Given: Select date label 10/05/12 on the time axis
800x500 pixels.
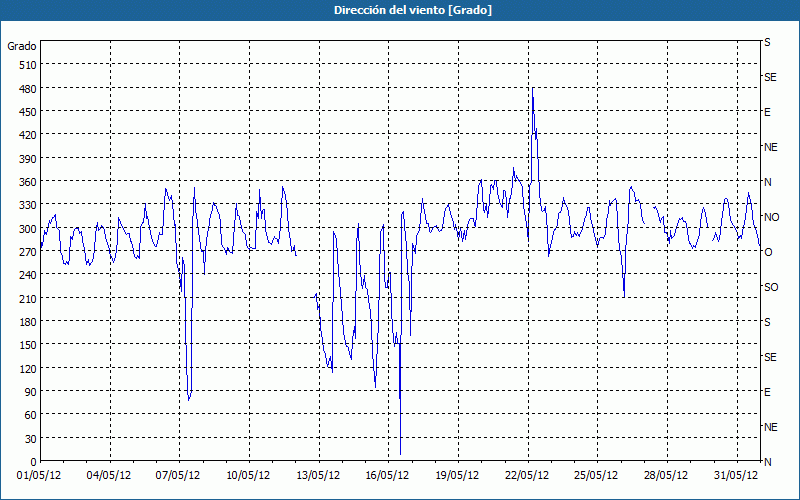Looking at the screenshot, I should [248, 476].
